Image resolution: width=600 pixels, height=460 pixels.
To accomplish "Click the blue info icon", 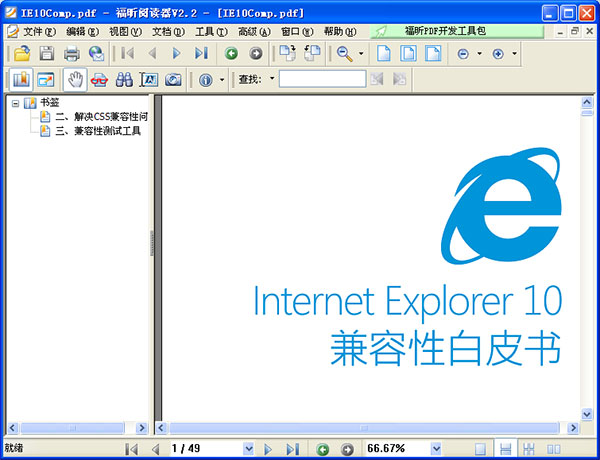I will click(x=206, y=80).
